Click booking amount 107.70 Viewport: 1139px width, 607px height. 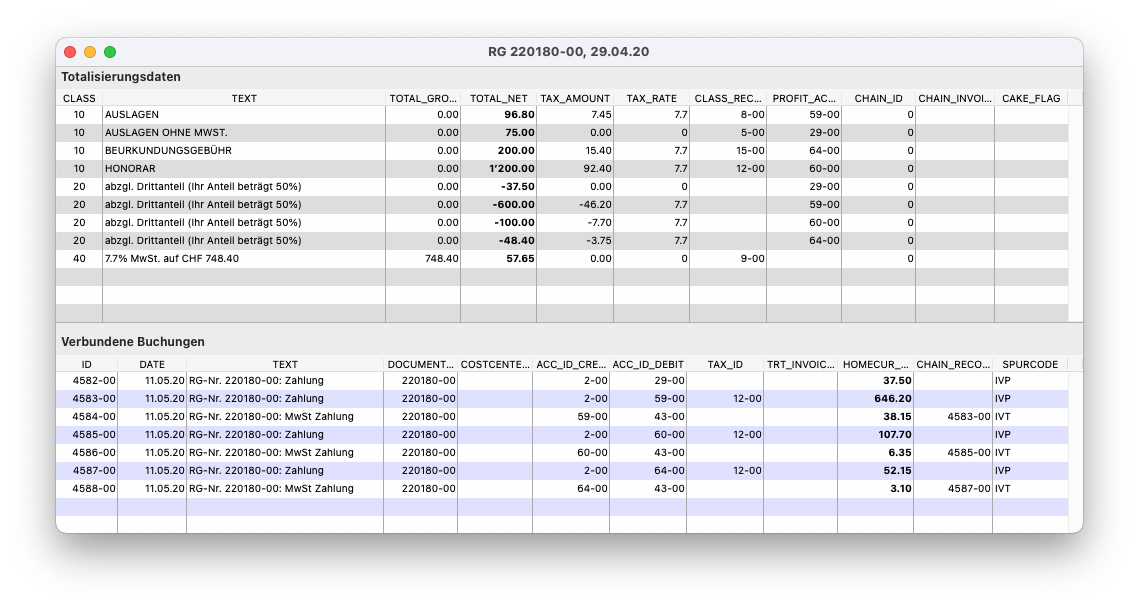pos(895,435)
